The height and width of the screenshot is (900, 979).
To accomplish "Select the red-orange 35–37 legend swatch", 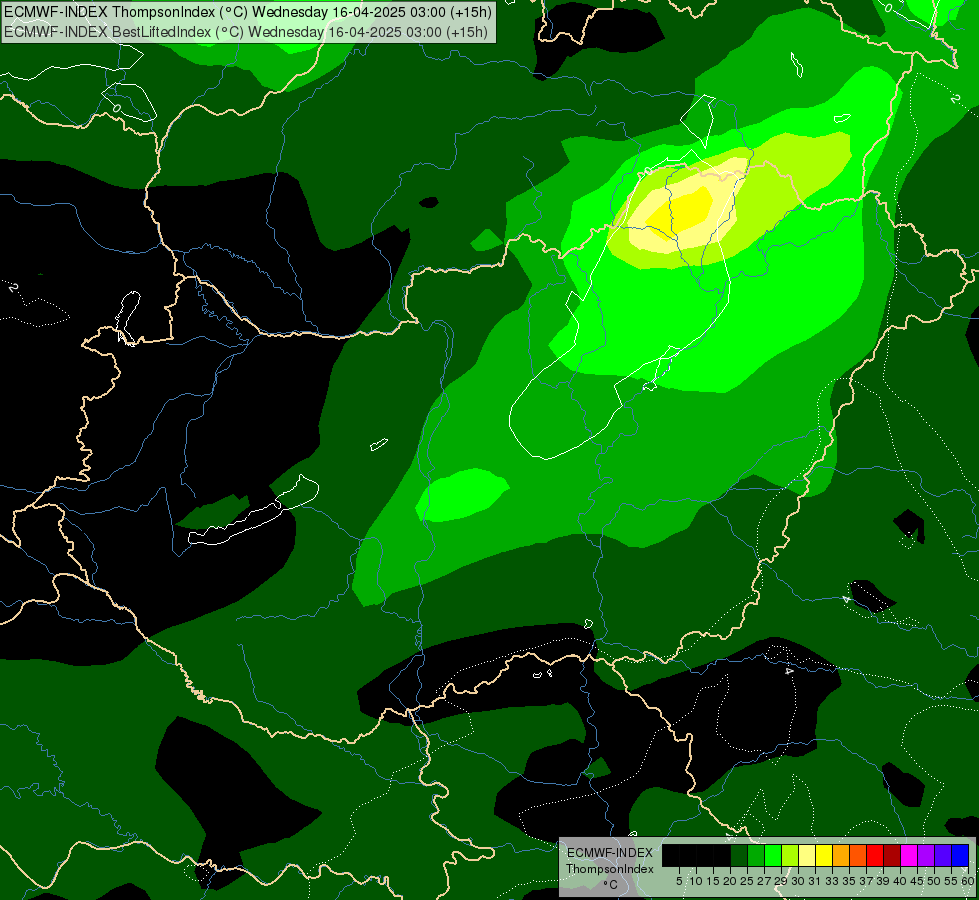I will click(858, 855).
